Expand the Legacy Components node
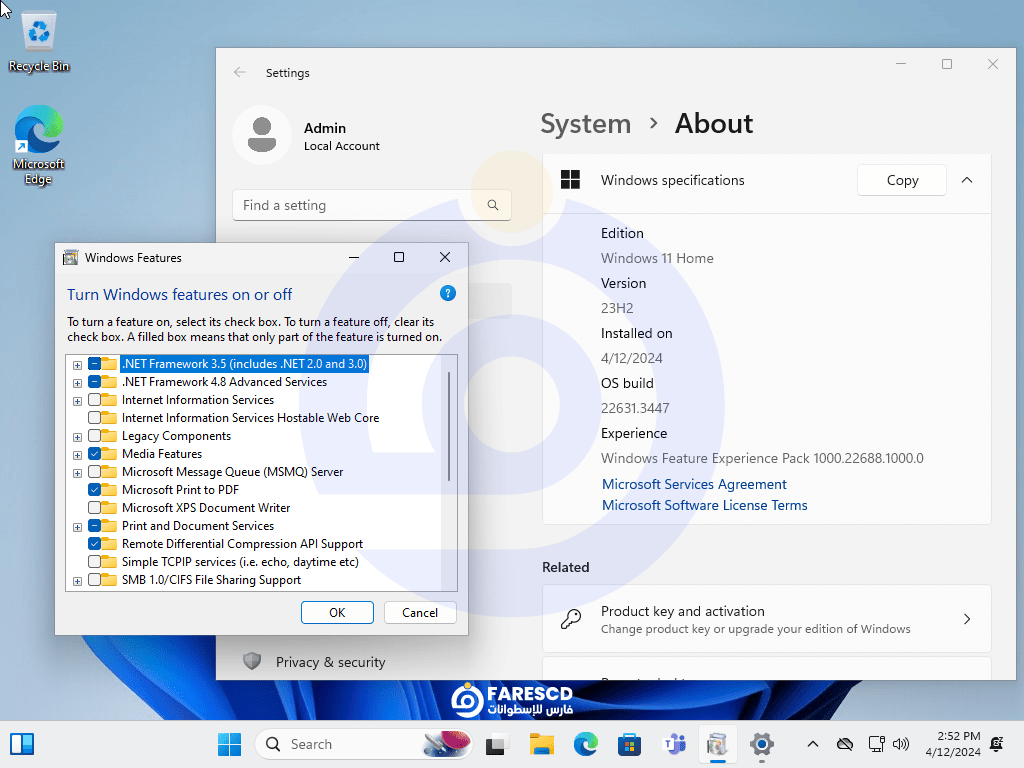This screenshot has height=768, width=1024. pyautogui.click(x=77, y=437)
